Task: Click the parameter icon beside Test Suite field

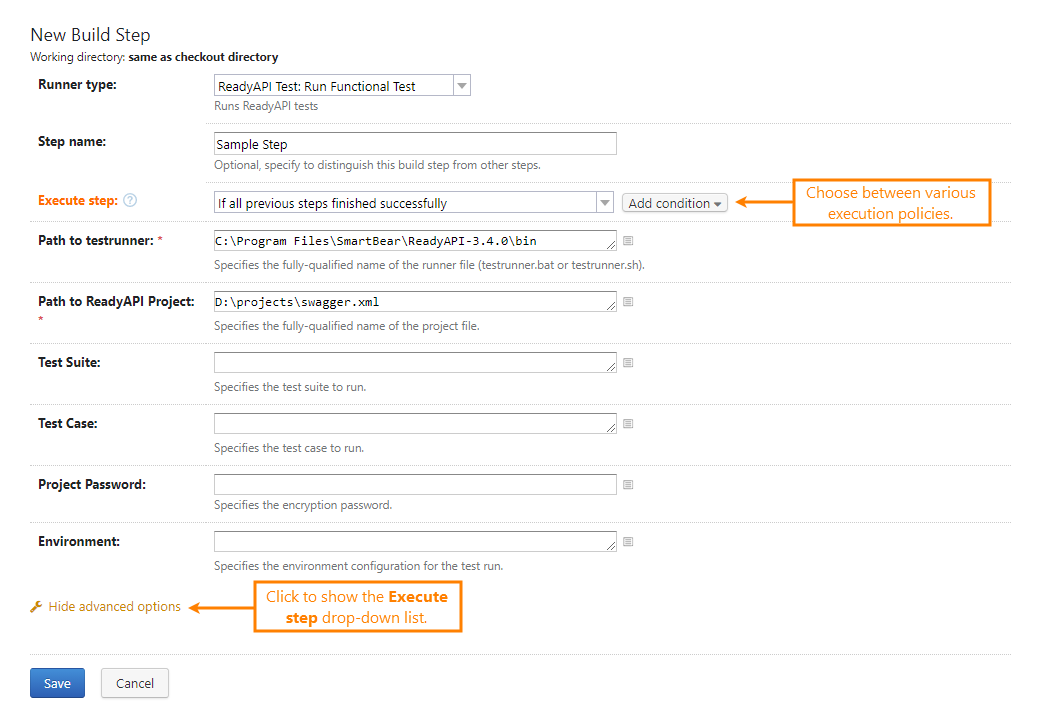Action: point(628,362)
